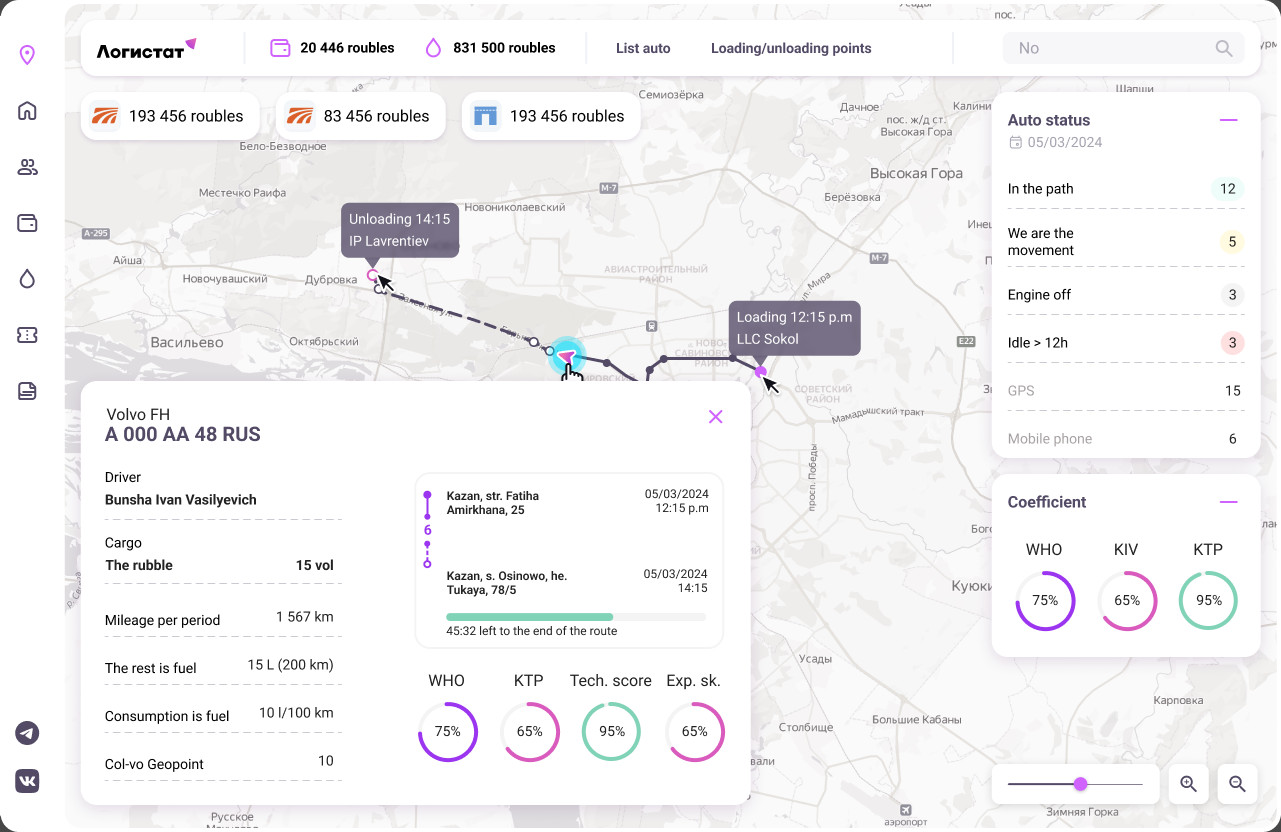This screenshot has height=832, width=1281.
Task: Select the We are the movement row
Action: [1125, 242]
